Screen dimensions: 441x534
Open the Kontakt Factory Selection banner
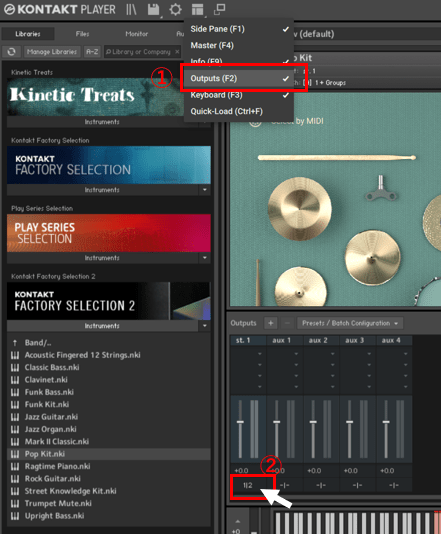(x=109, y=165)
